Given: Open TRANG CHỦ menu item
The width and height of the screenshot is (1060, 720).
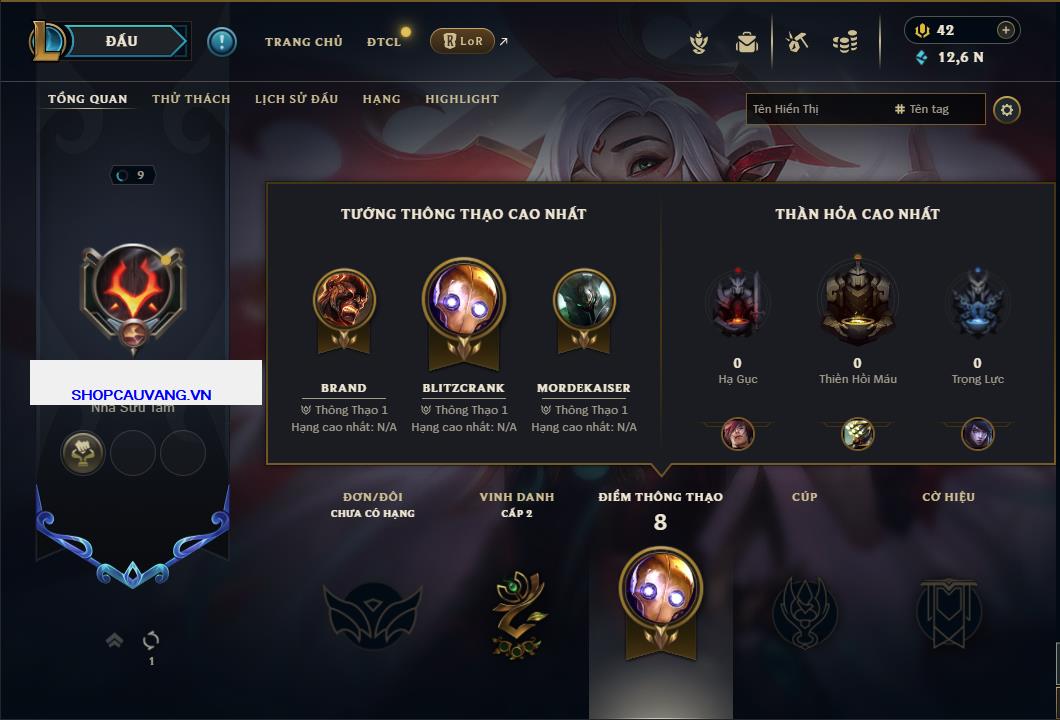Looking at the screenshot, I should (x=304, y=42).
